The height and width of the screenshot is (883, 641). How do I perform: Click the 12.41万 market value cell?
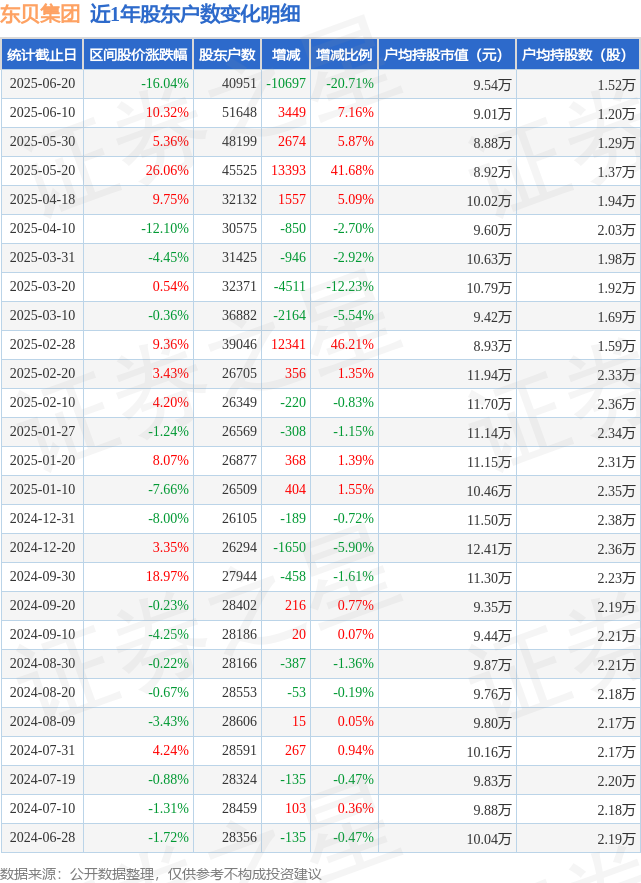489,548
